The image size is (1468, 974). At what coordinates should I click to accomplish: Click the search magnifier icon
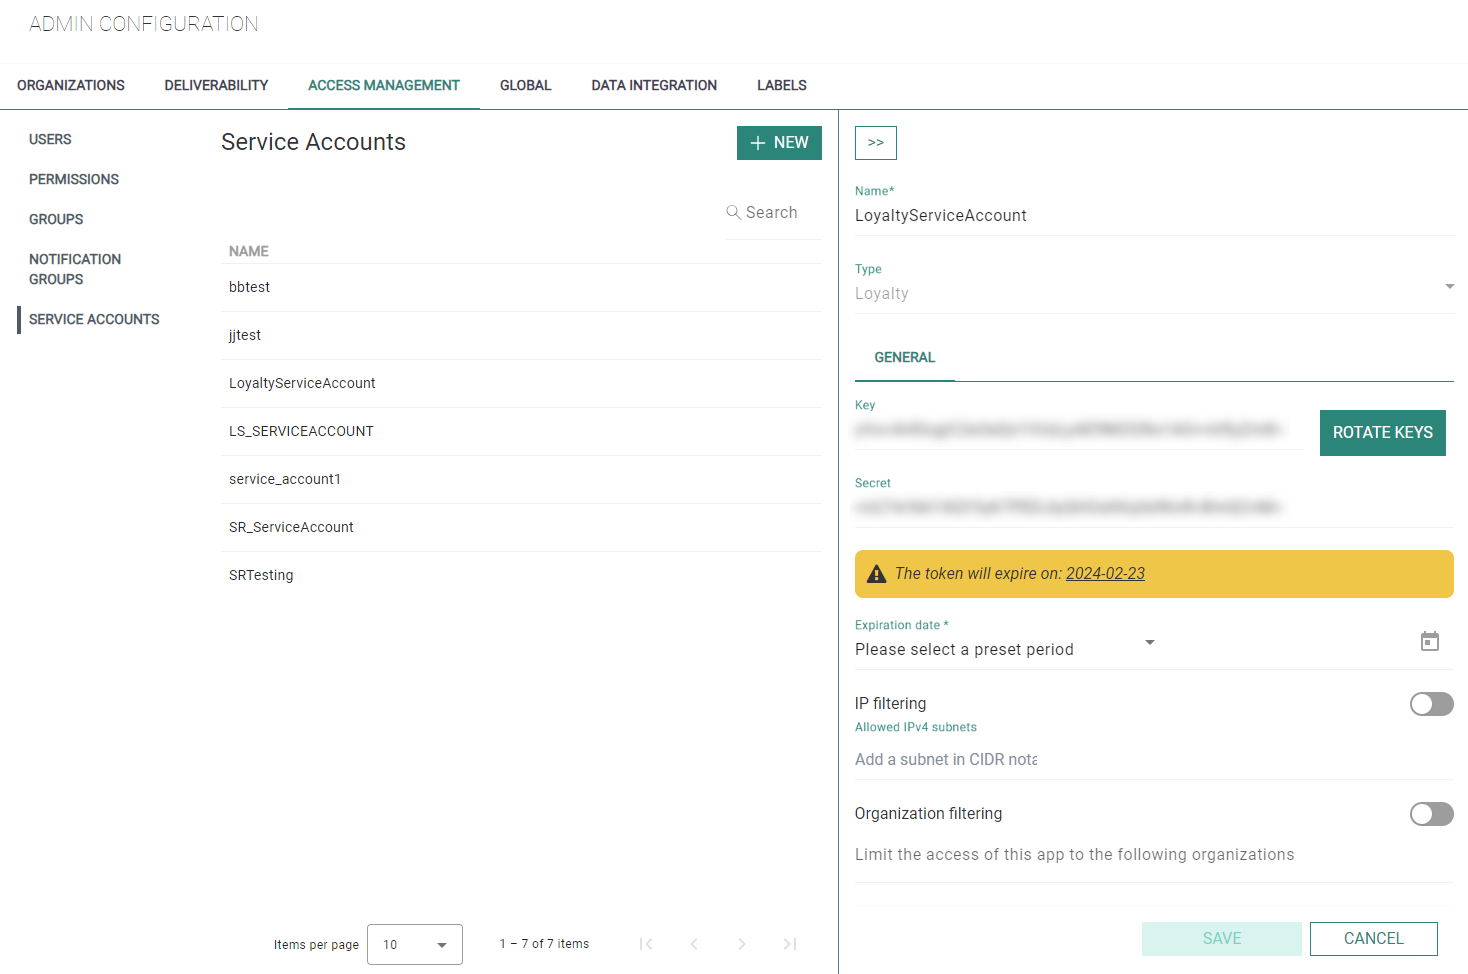click(x=733, y=212)
